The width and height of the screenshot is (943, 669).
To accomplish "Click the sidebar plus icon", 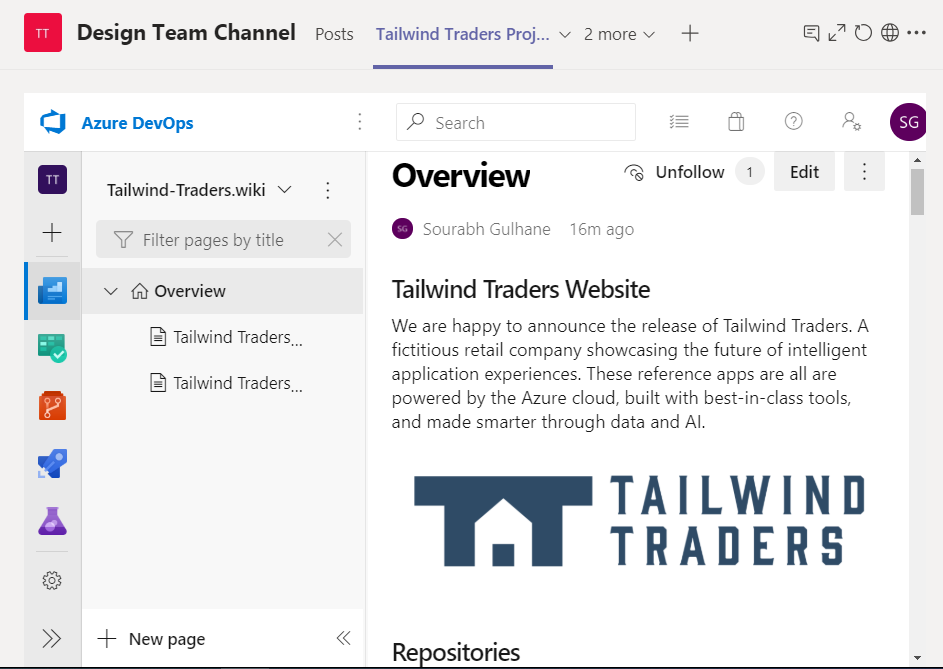I will (52, 232).
